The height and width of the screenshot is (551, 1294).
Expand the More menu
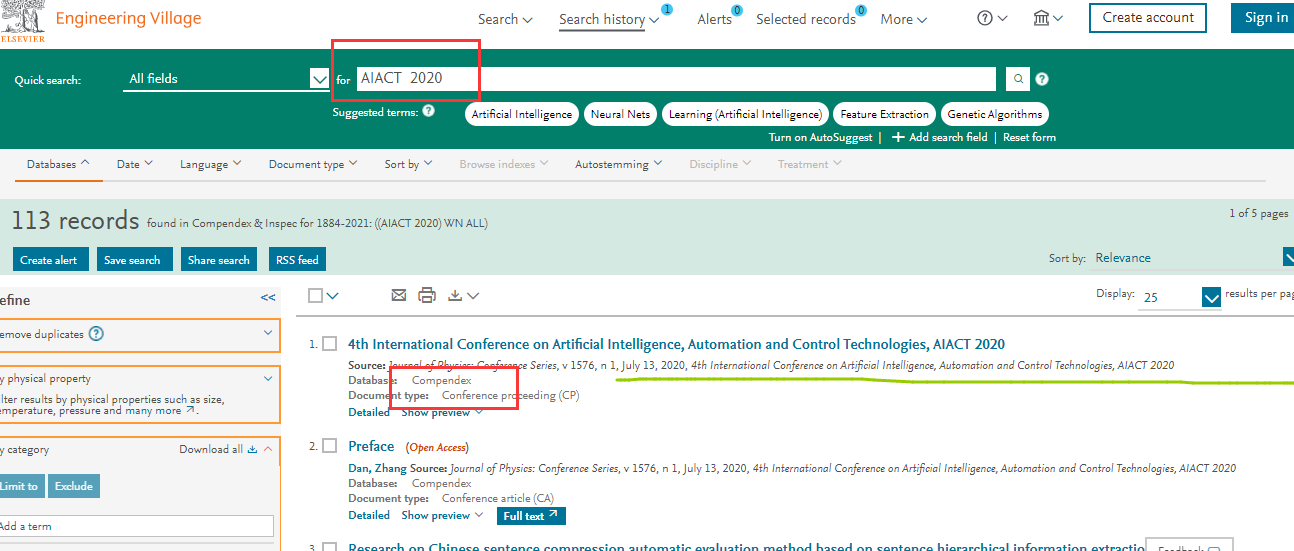tap(904, 19)
